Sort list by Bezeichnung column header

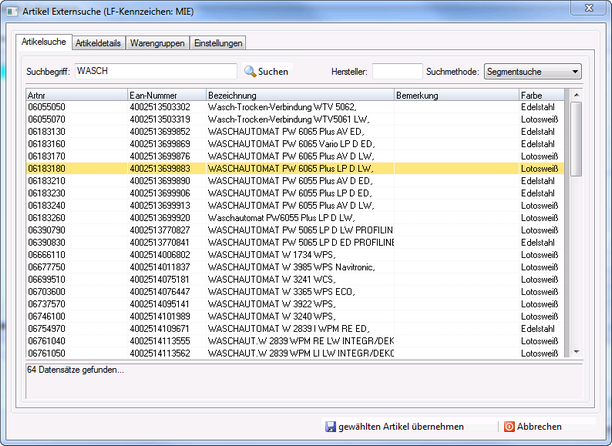298,94
